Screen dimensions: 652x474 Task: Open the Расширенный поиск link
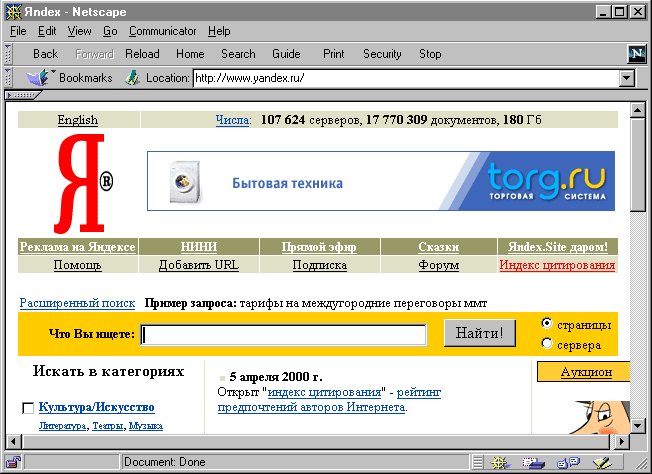77,303
